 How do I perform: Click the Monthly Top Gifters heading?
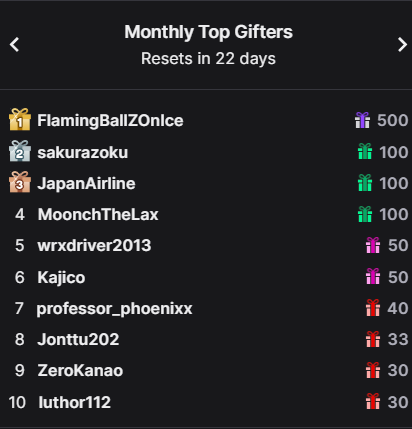point(209,33)
